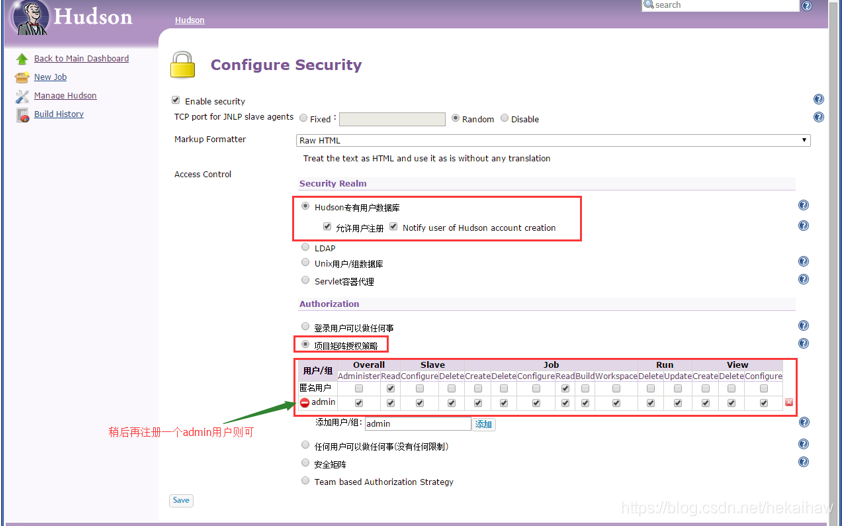Open help for 安全矩阵 option
This screenshot has height=526, width=844.
click(x=803, y=462)
